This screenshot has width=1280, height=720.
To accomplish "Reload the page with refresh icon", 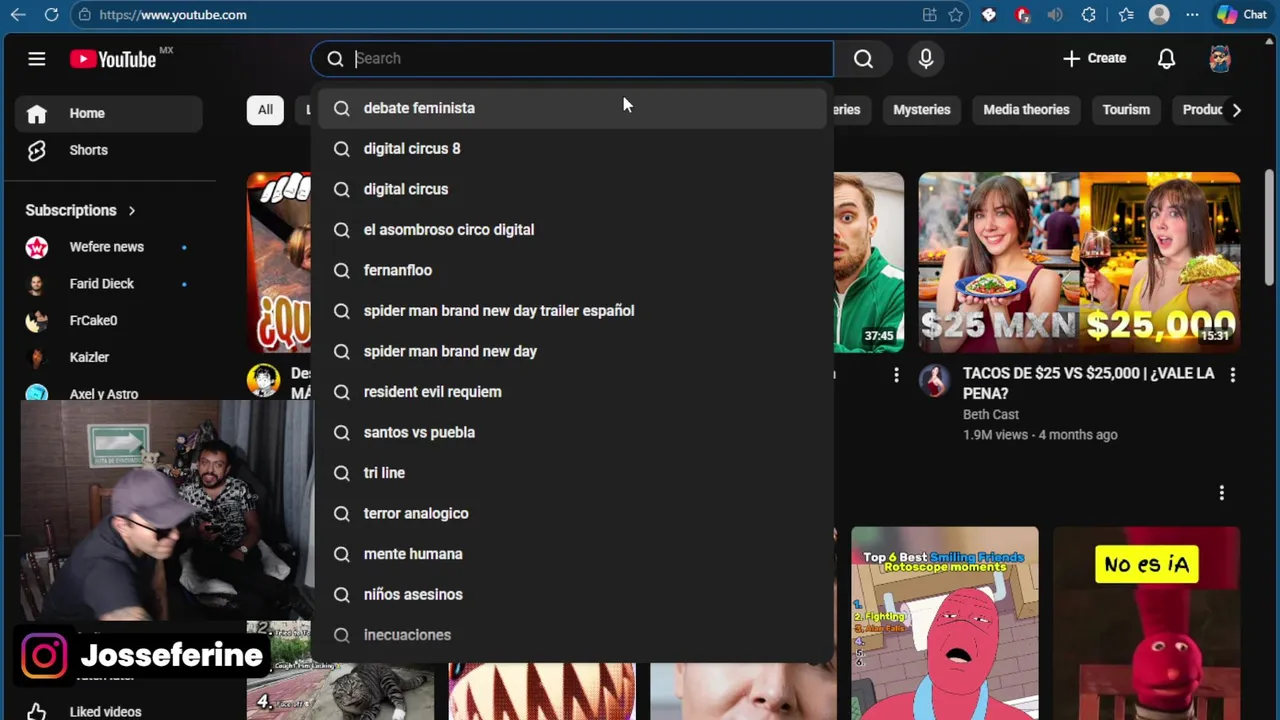I will coord(51,15).
